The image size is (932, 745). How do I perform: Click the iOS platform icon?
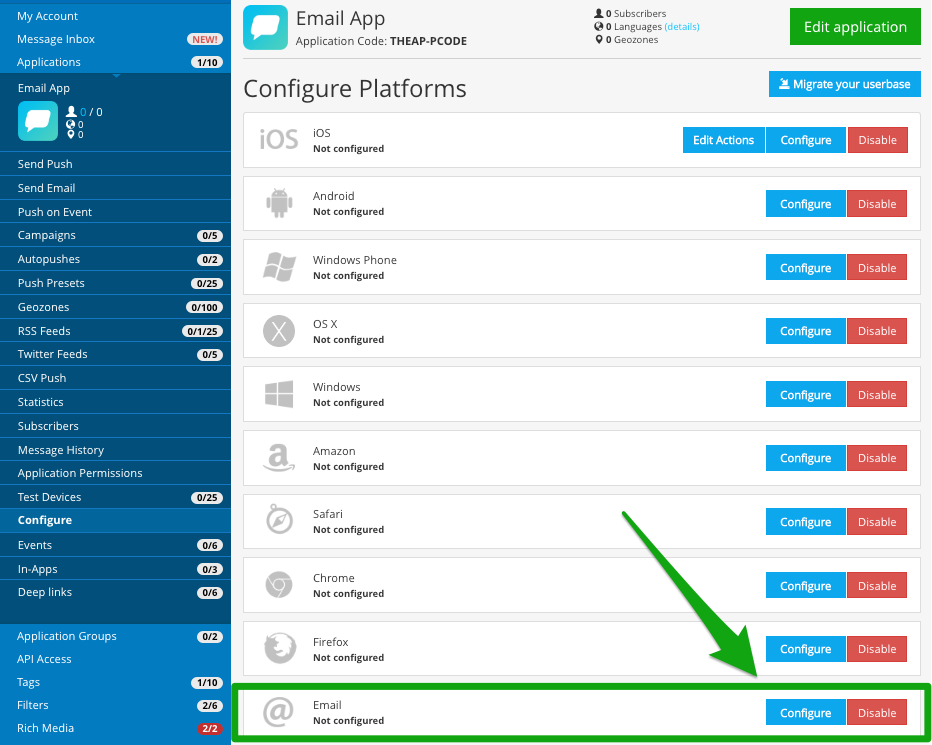[x=279, y=140]
